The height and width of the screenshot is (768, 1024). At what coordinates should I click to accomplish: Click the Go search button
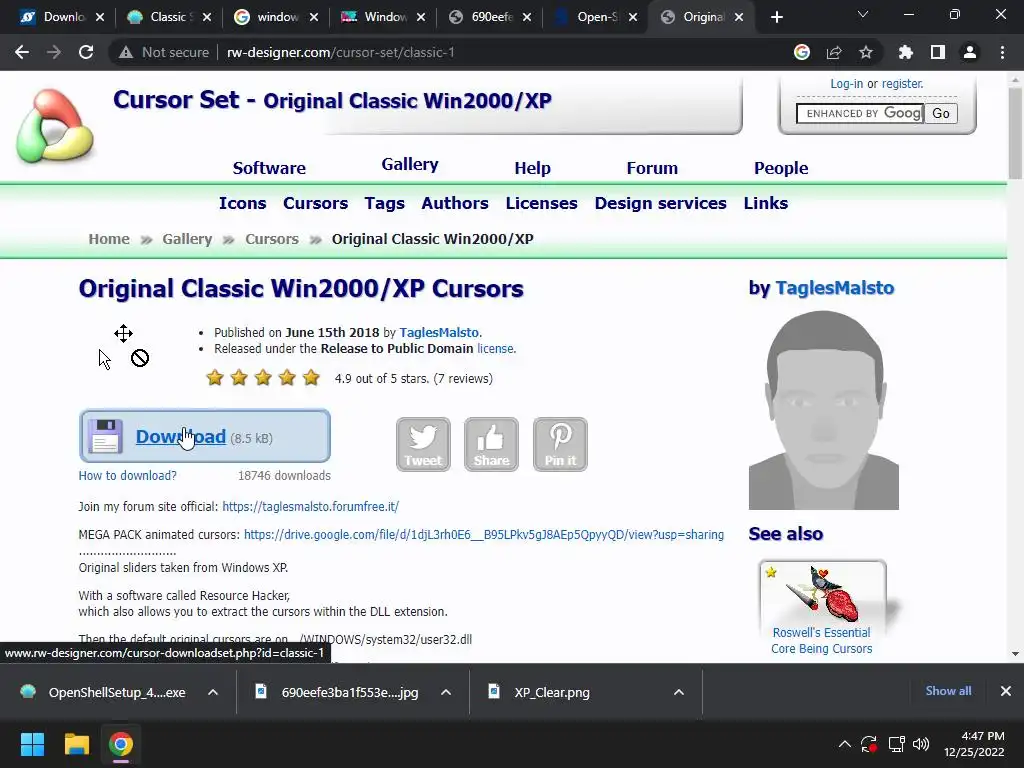[940, 114]
